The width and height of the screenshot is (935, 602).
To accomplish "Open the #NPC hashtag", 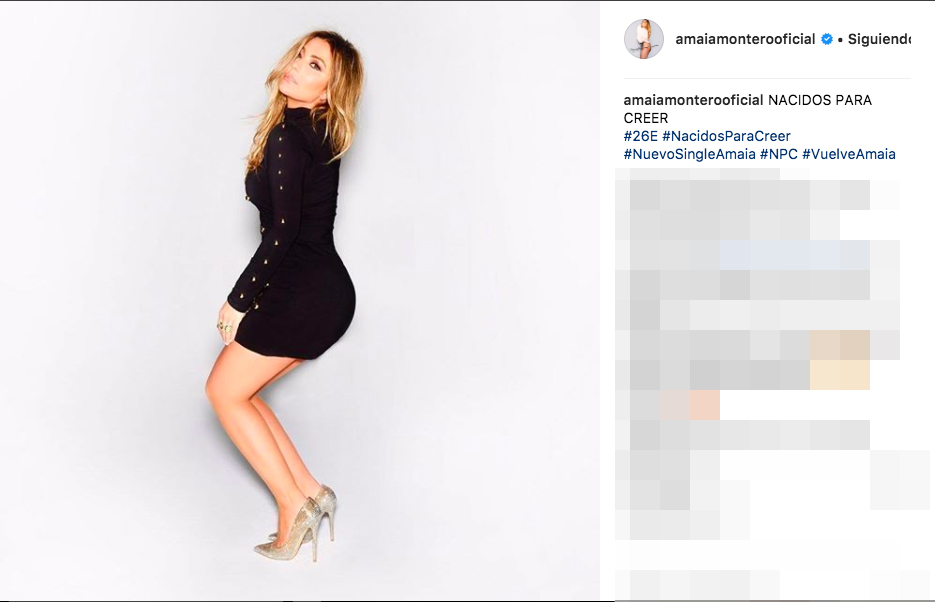I will pos(778,154).
